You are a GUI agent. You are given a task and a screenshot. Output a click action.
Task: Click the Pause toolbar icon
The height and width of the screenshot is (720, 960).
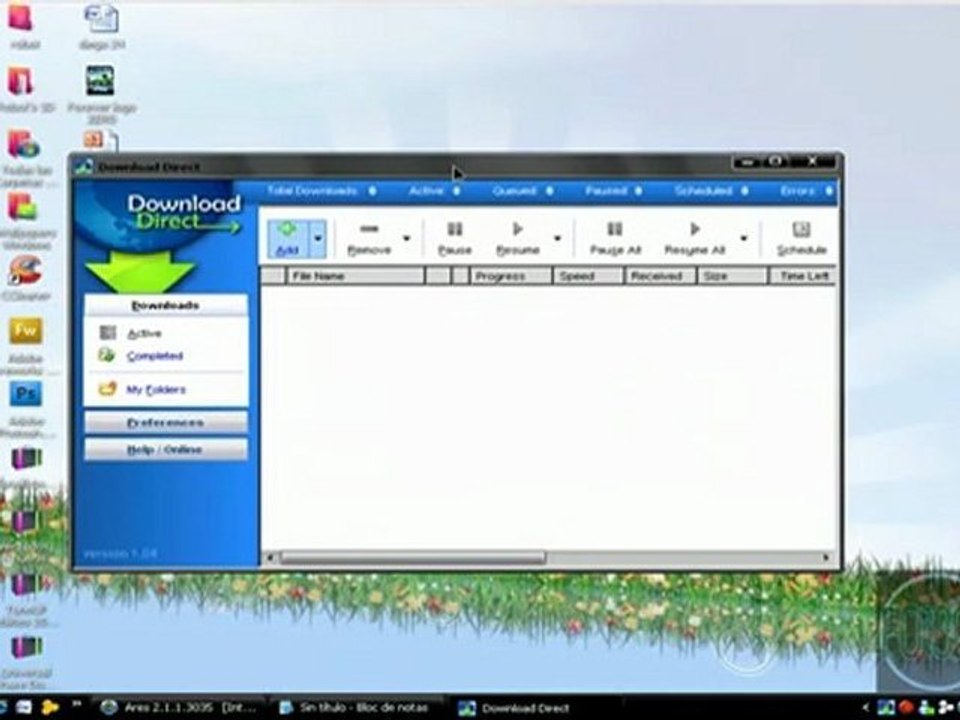tap(455, 238)
